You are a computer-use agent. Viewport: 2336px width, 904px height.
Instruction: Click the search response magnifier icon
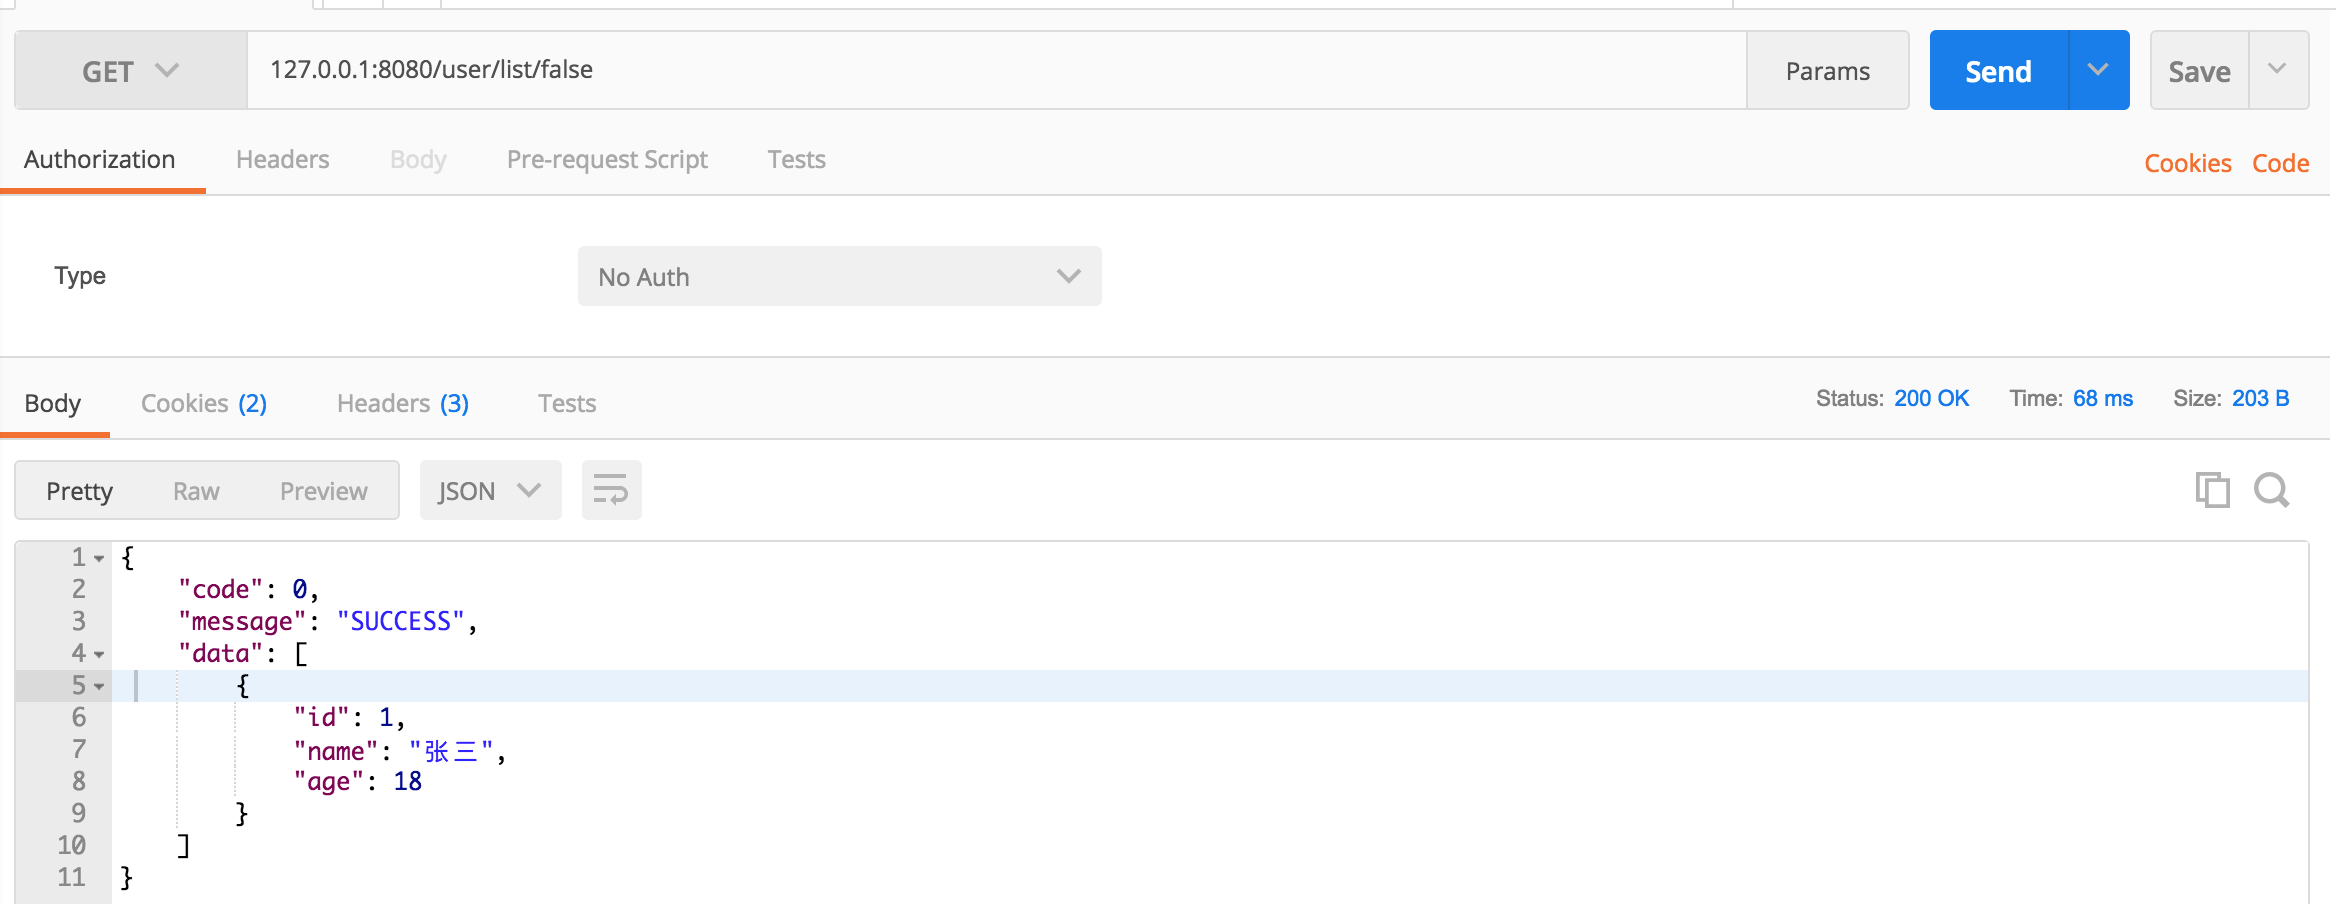click(x=2271, y=490)
